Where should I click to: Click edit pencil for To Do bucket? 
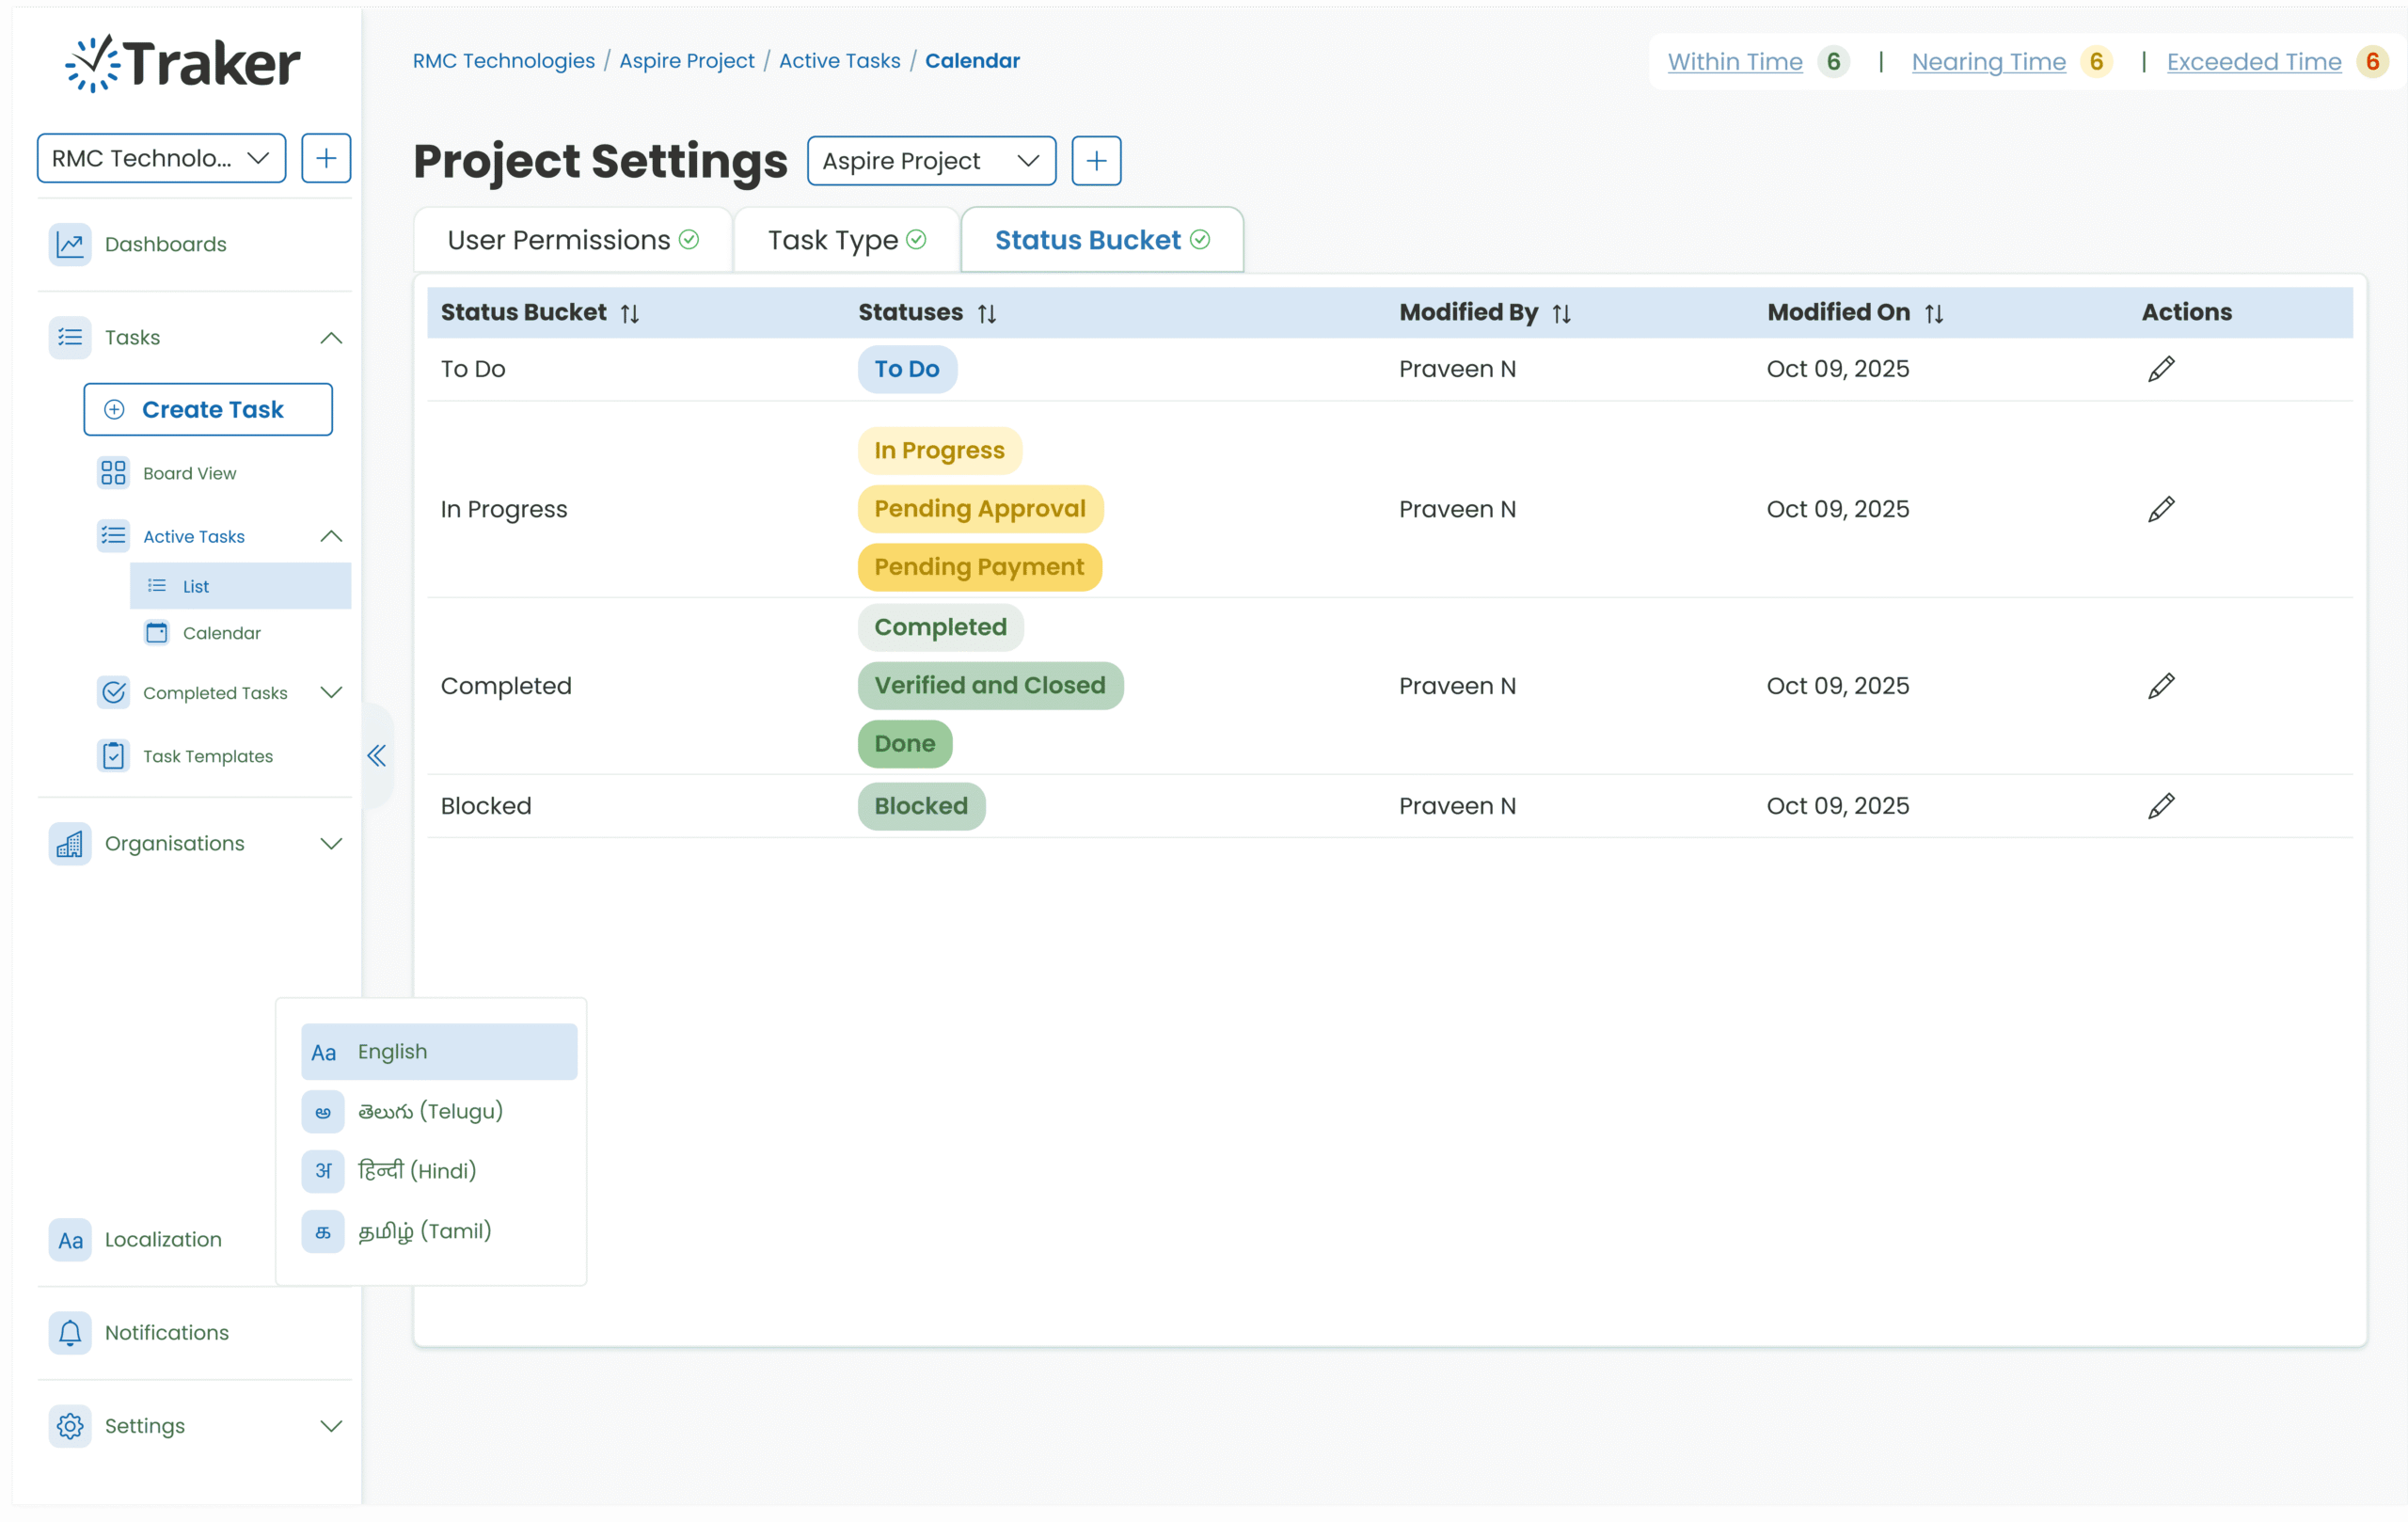[2160, 369]
